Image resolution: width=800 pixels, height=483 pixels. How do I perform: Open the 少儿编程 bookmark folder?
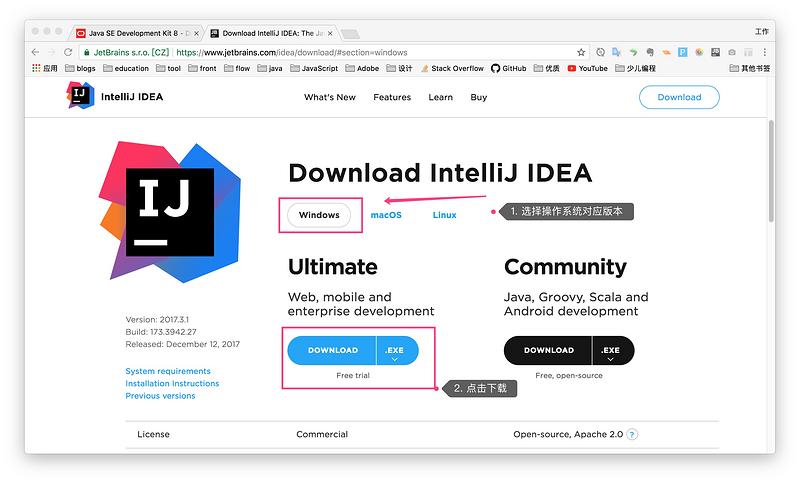click(635, 68)
